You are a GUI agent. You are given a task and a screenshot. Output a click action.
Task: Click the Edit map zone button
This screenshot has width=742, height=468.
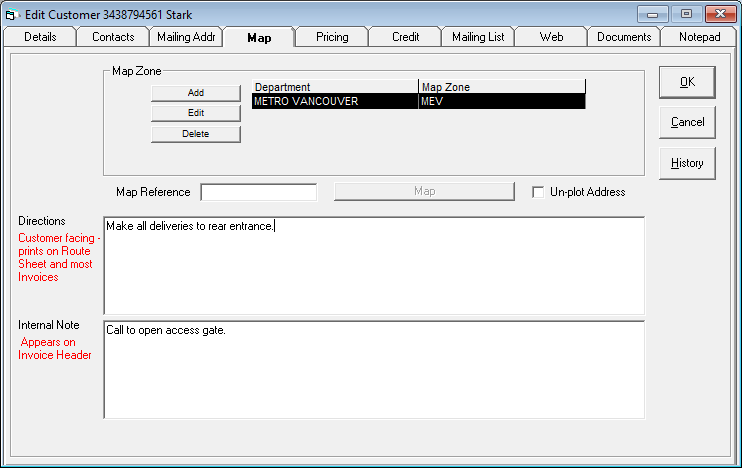[195, 113]
